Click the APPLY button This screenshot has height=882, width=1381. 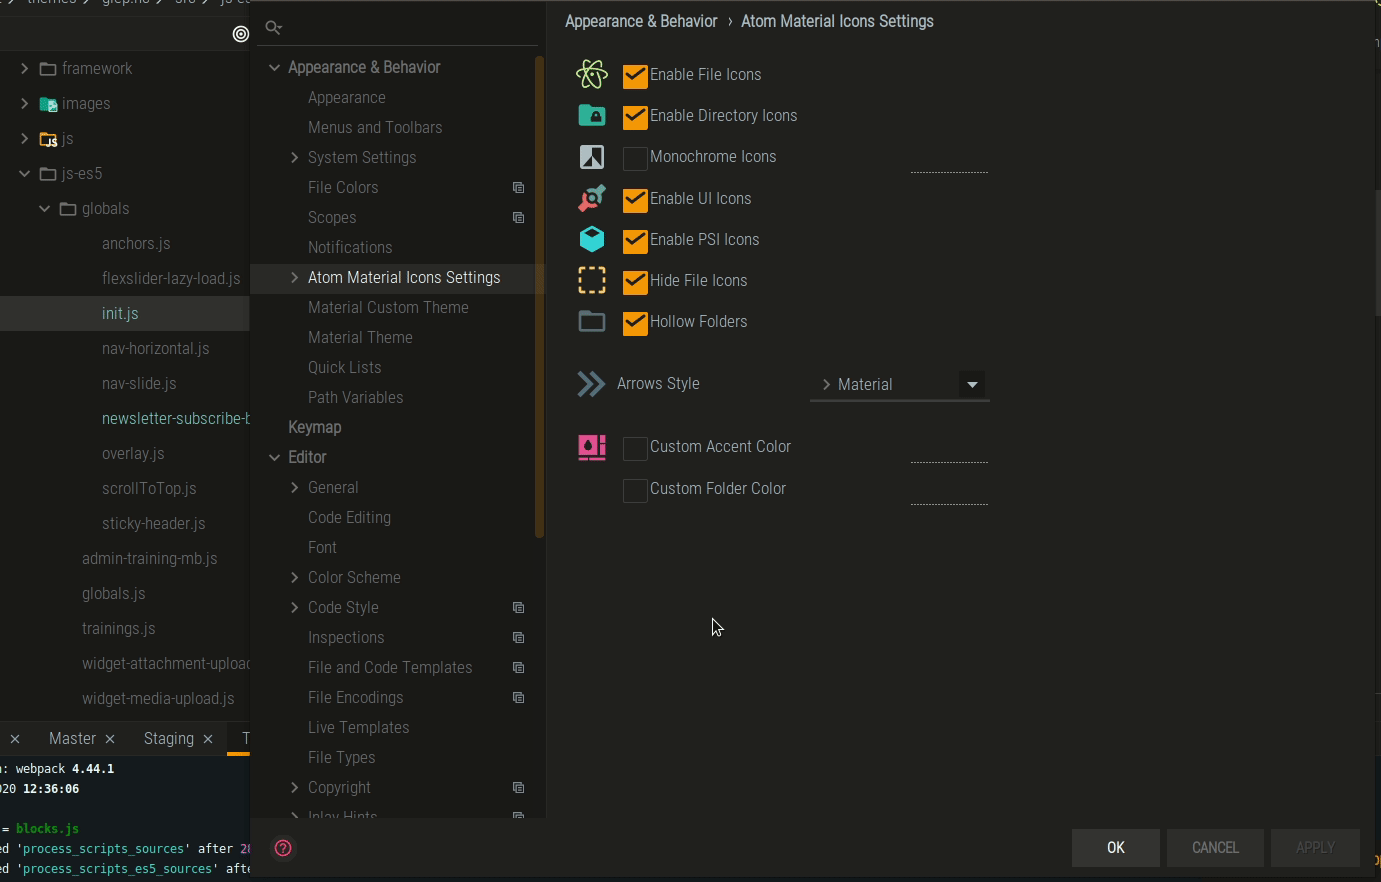(x=1315, y=848)
